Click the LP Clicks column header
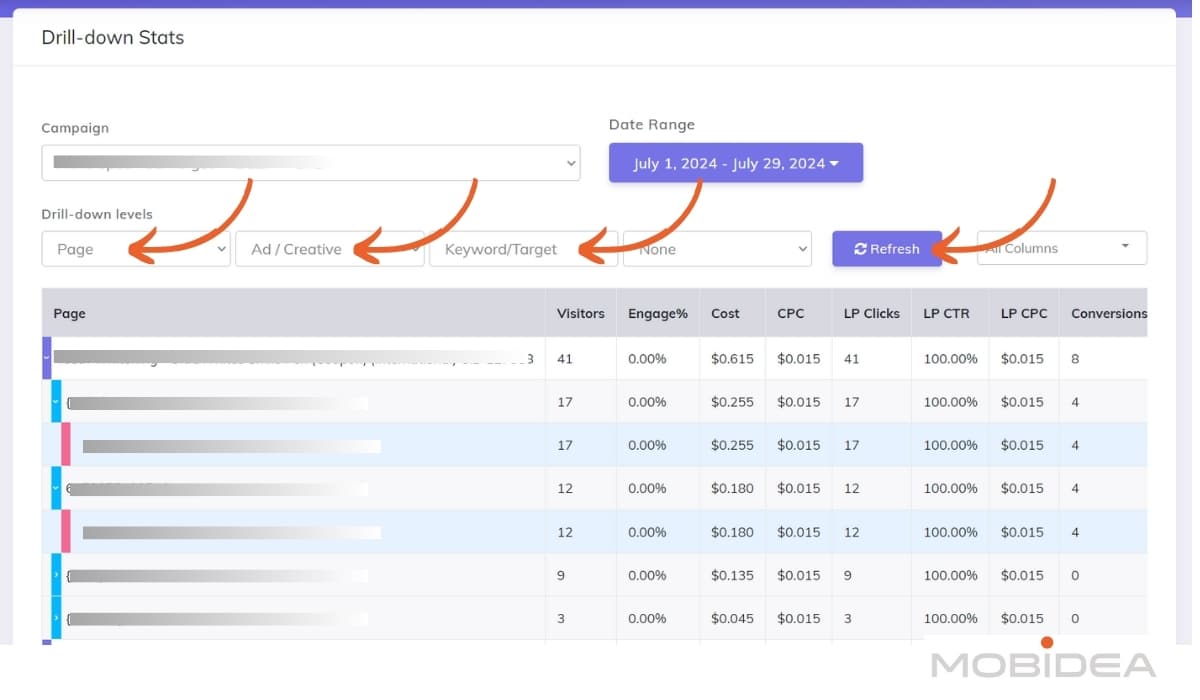 pos(871,313)
